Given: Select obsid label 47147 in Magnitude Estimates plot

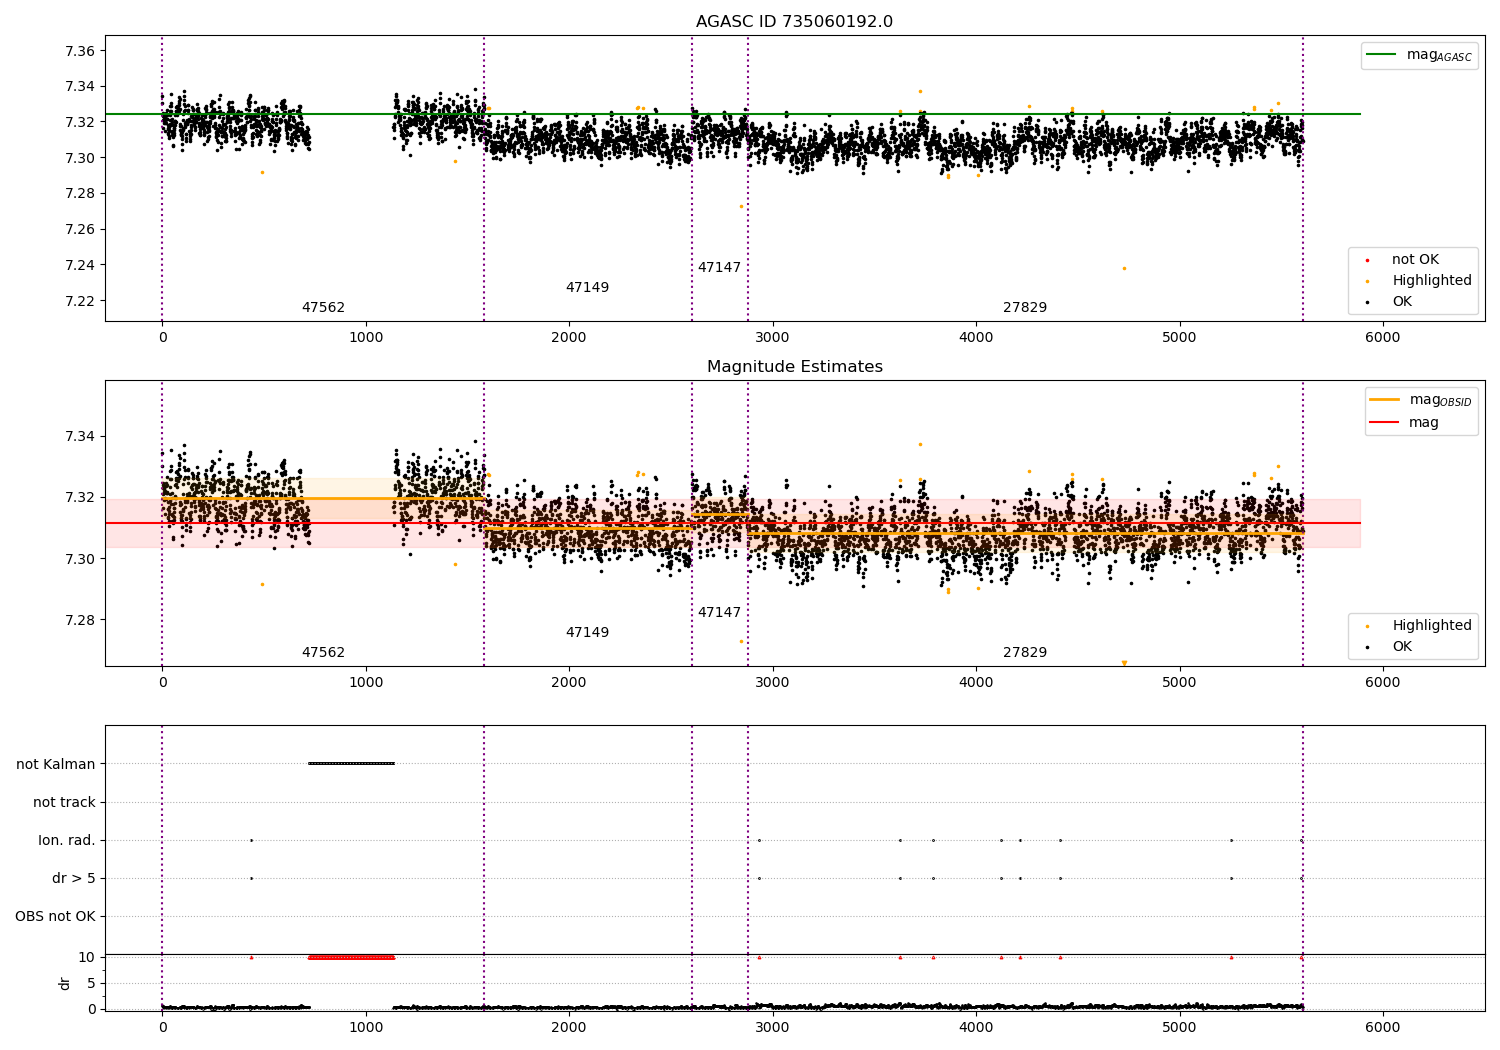Looking at the screenshot, I should (719, 613).
